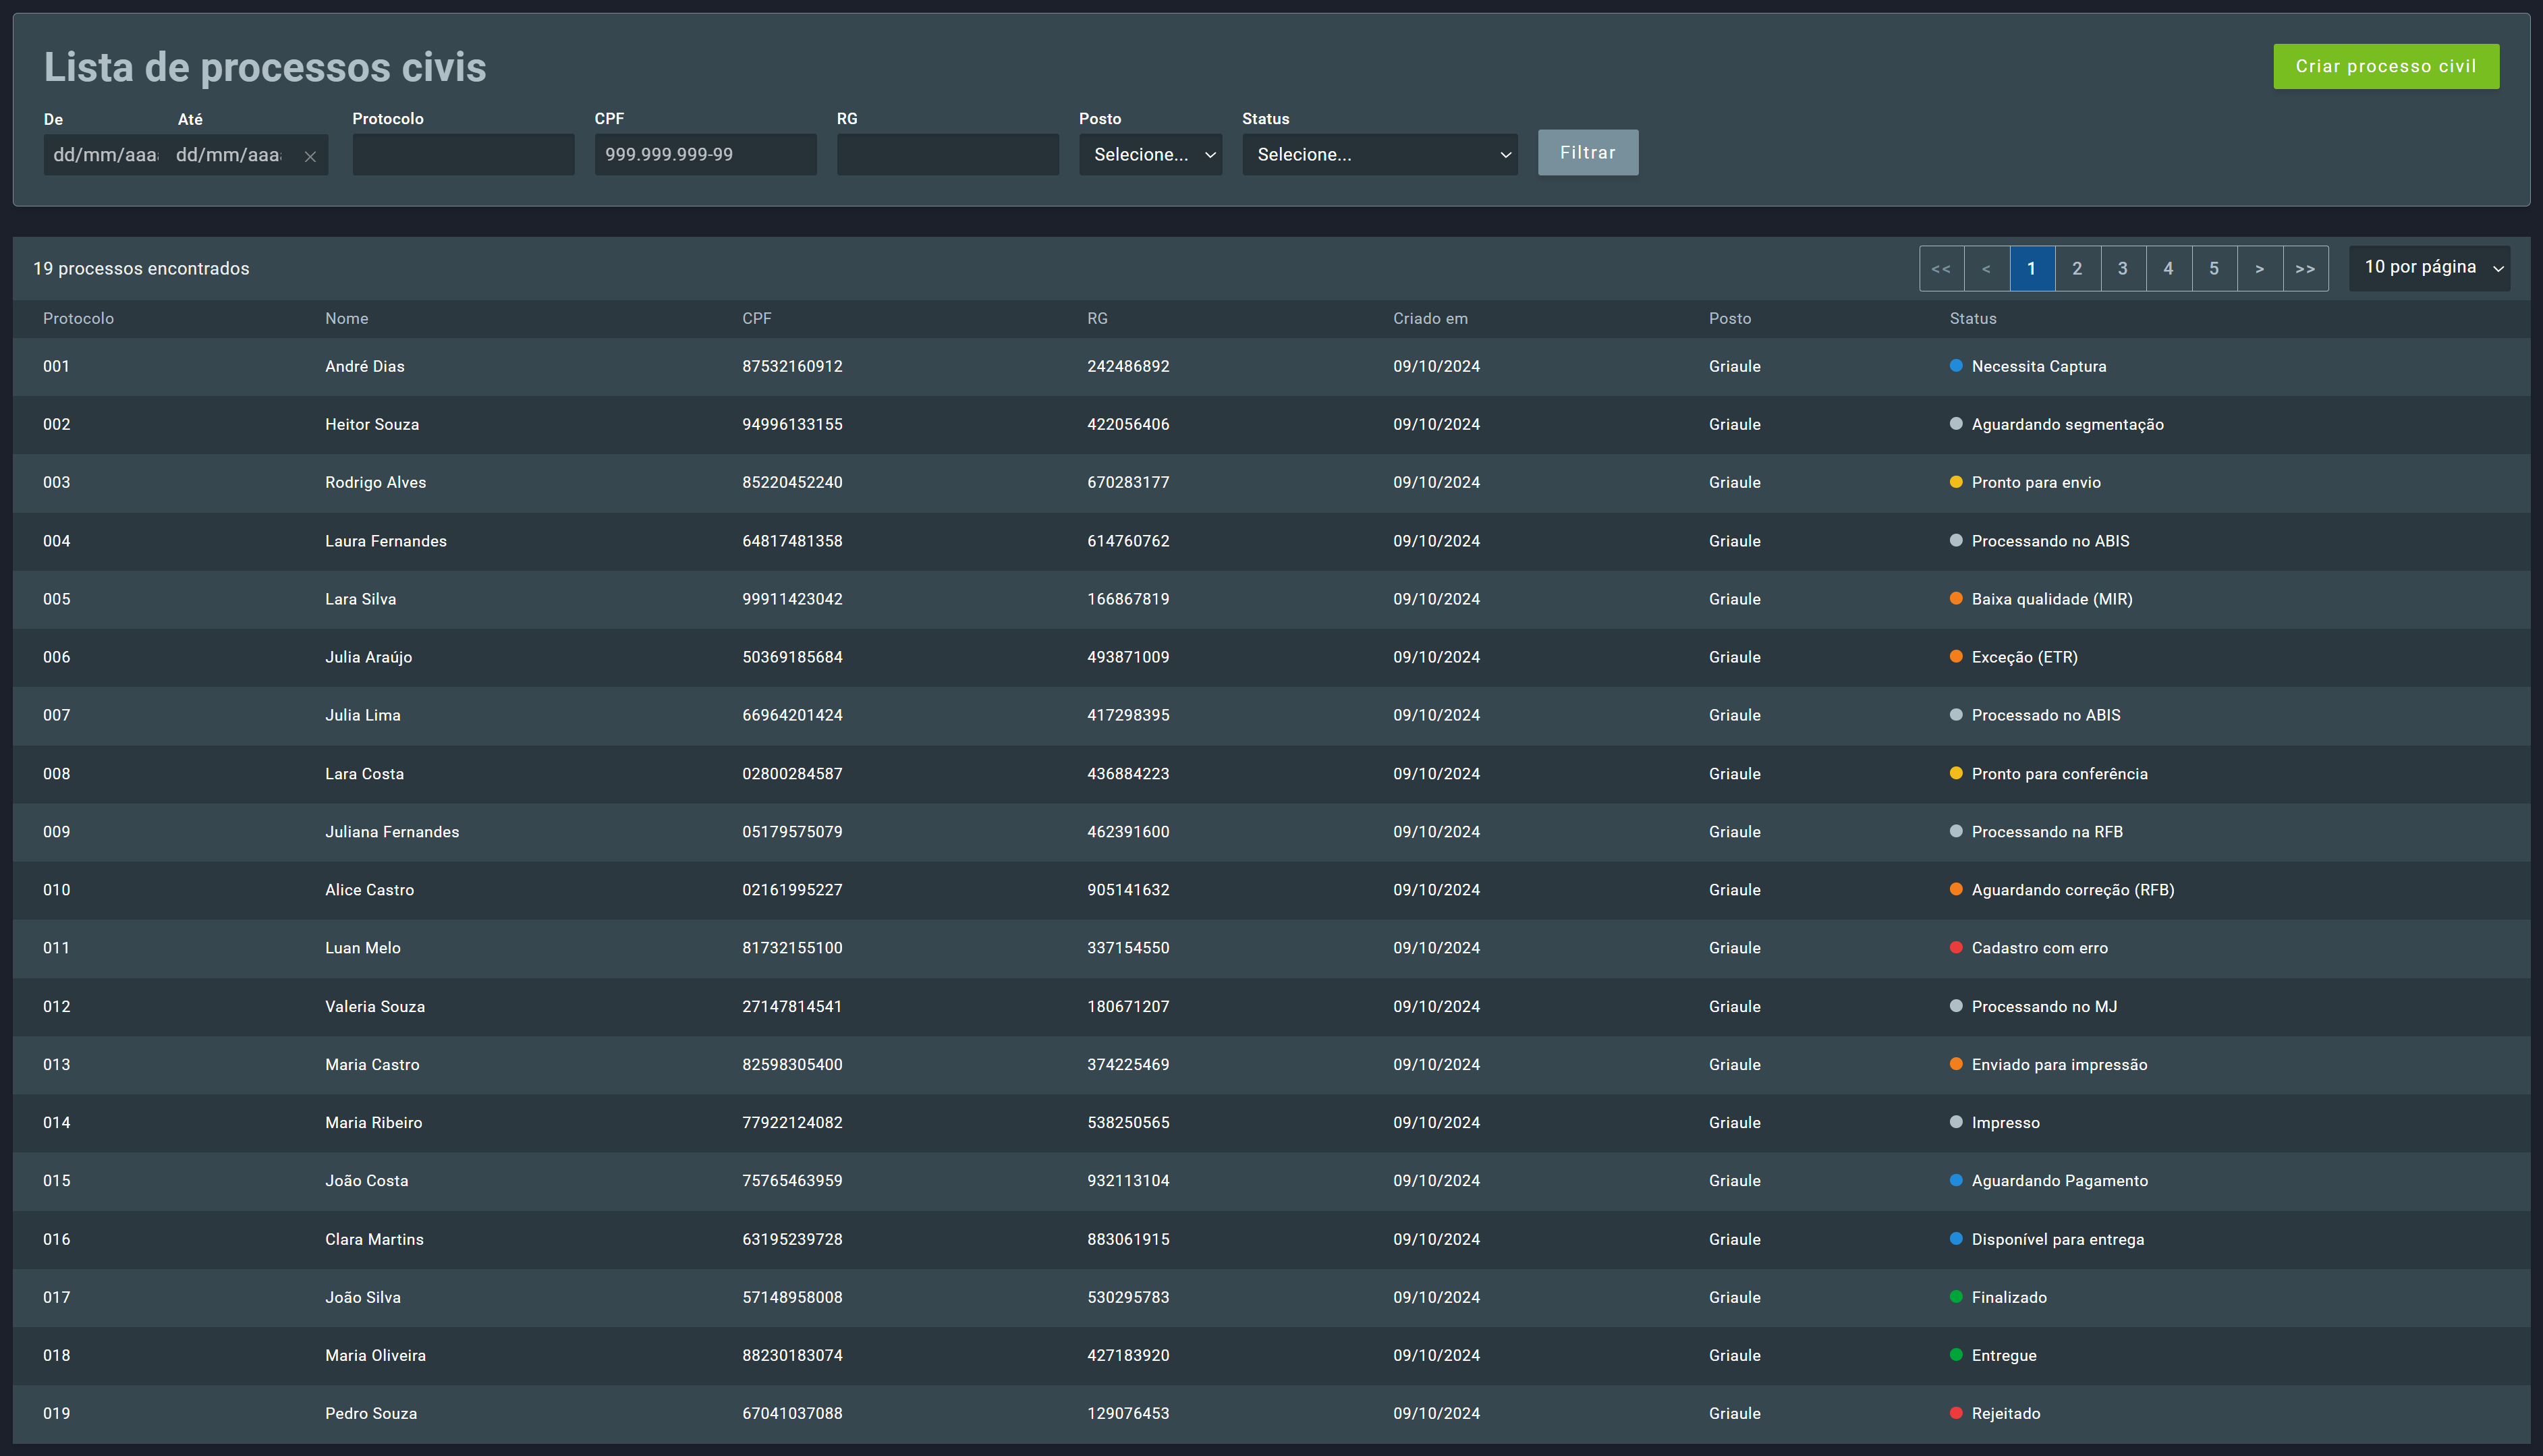Jump to last page with >>

[2305, 269]
